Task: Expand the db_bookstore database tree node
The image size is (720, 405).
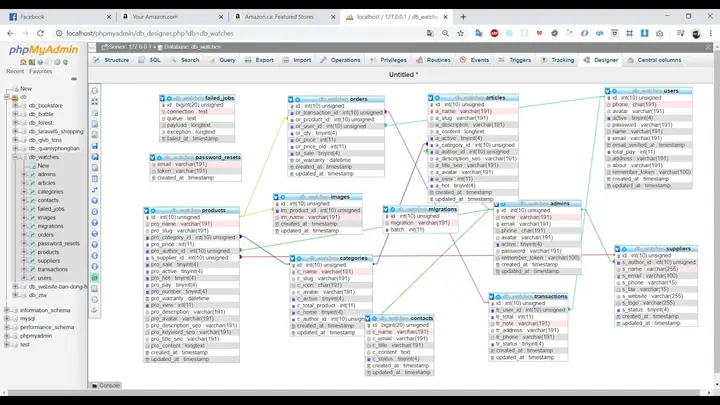Action: point(16,105)
